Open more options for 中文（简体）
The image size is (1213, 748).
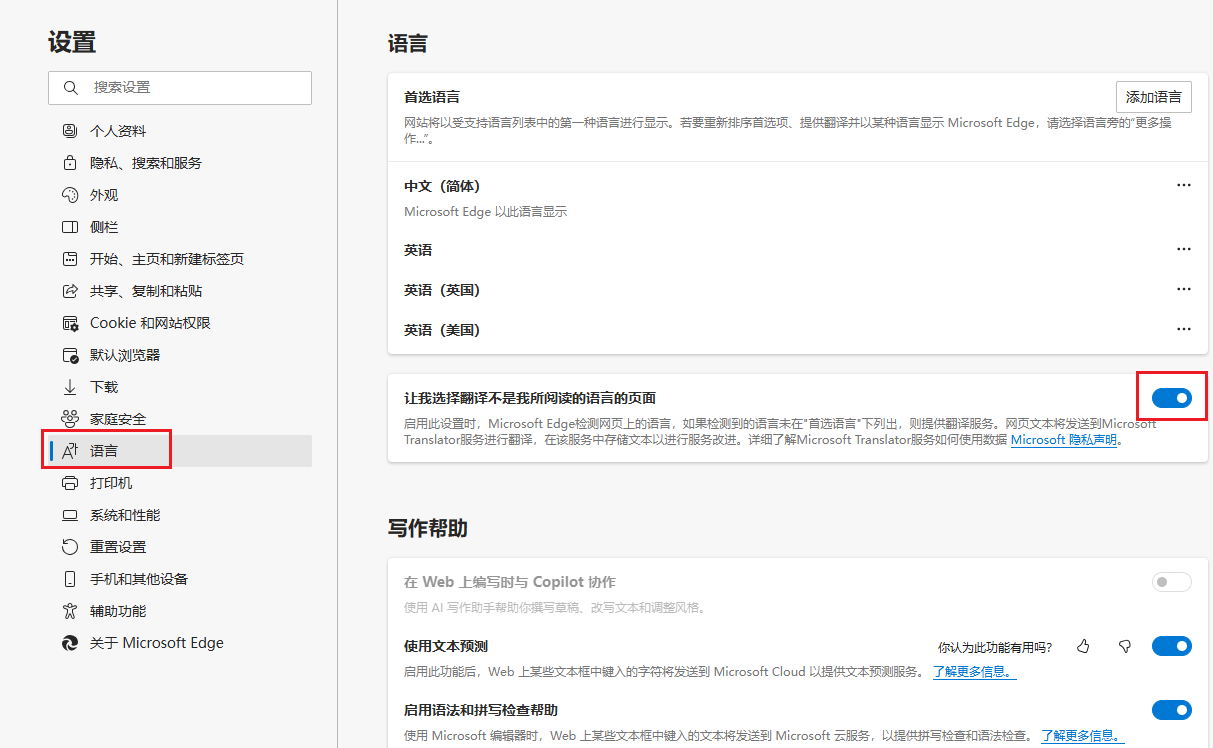(1184, 184)
